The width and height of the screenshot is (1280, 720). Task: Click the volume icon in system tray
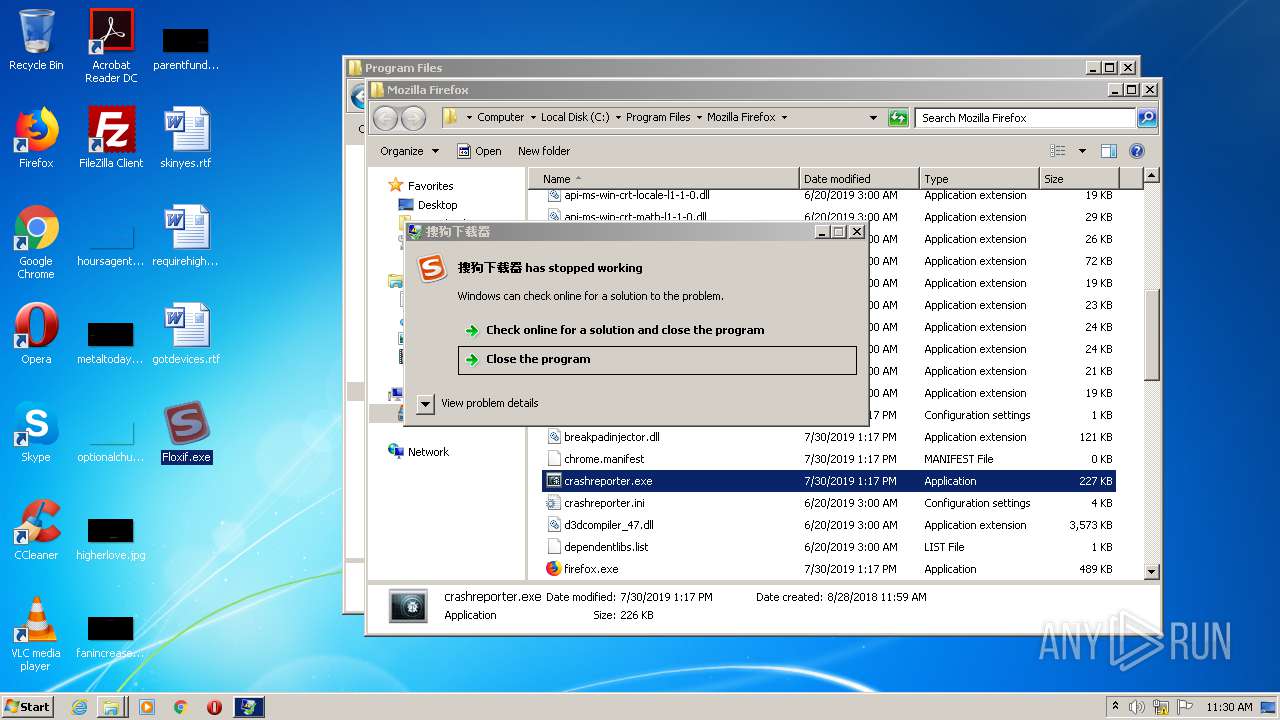[1137, 707]
